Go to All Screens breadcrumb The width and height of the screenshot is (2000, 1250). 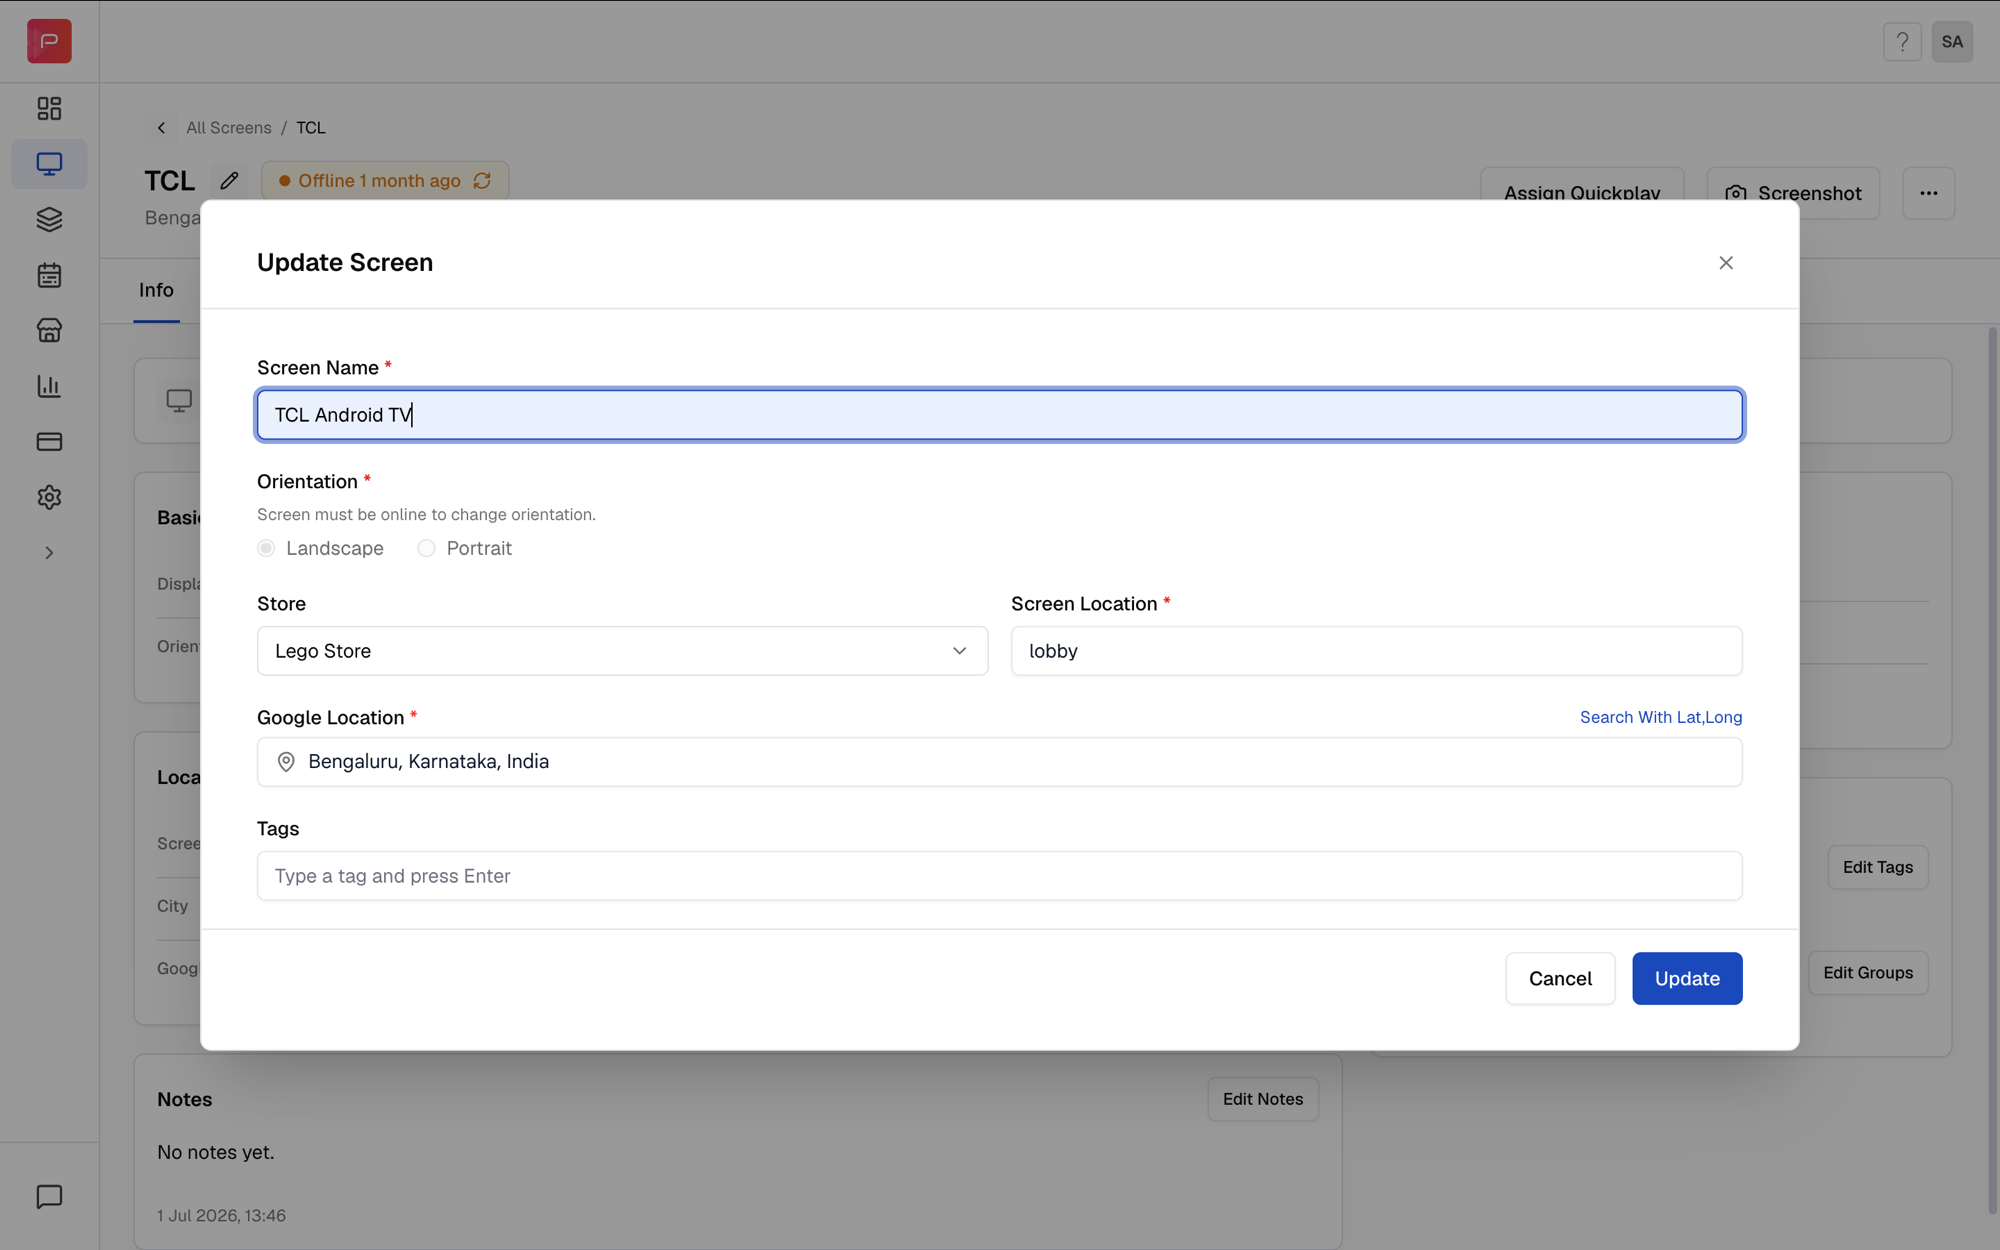(x=228, y=128)
